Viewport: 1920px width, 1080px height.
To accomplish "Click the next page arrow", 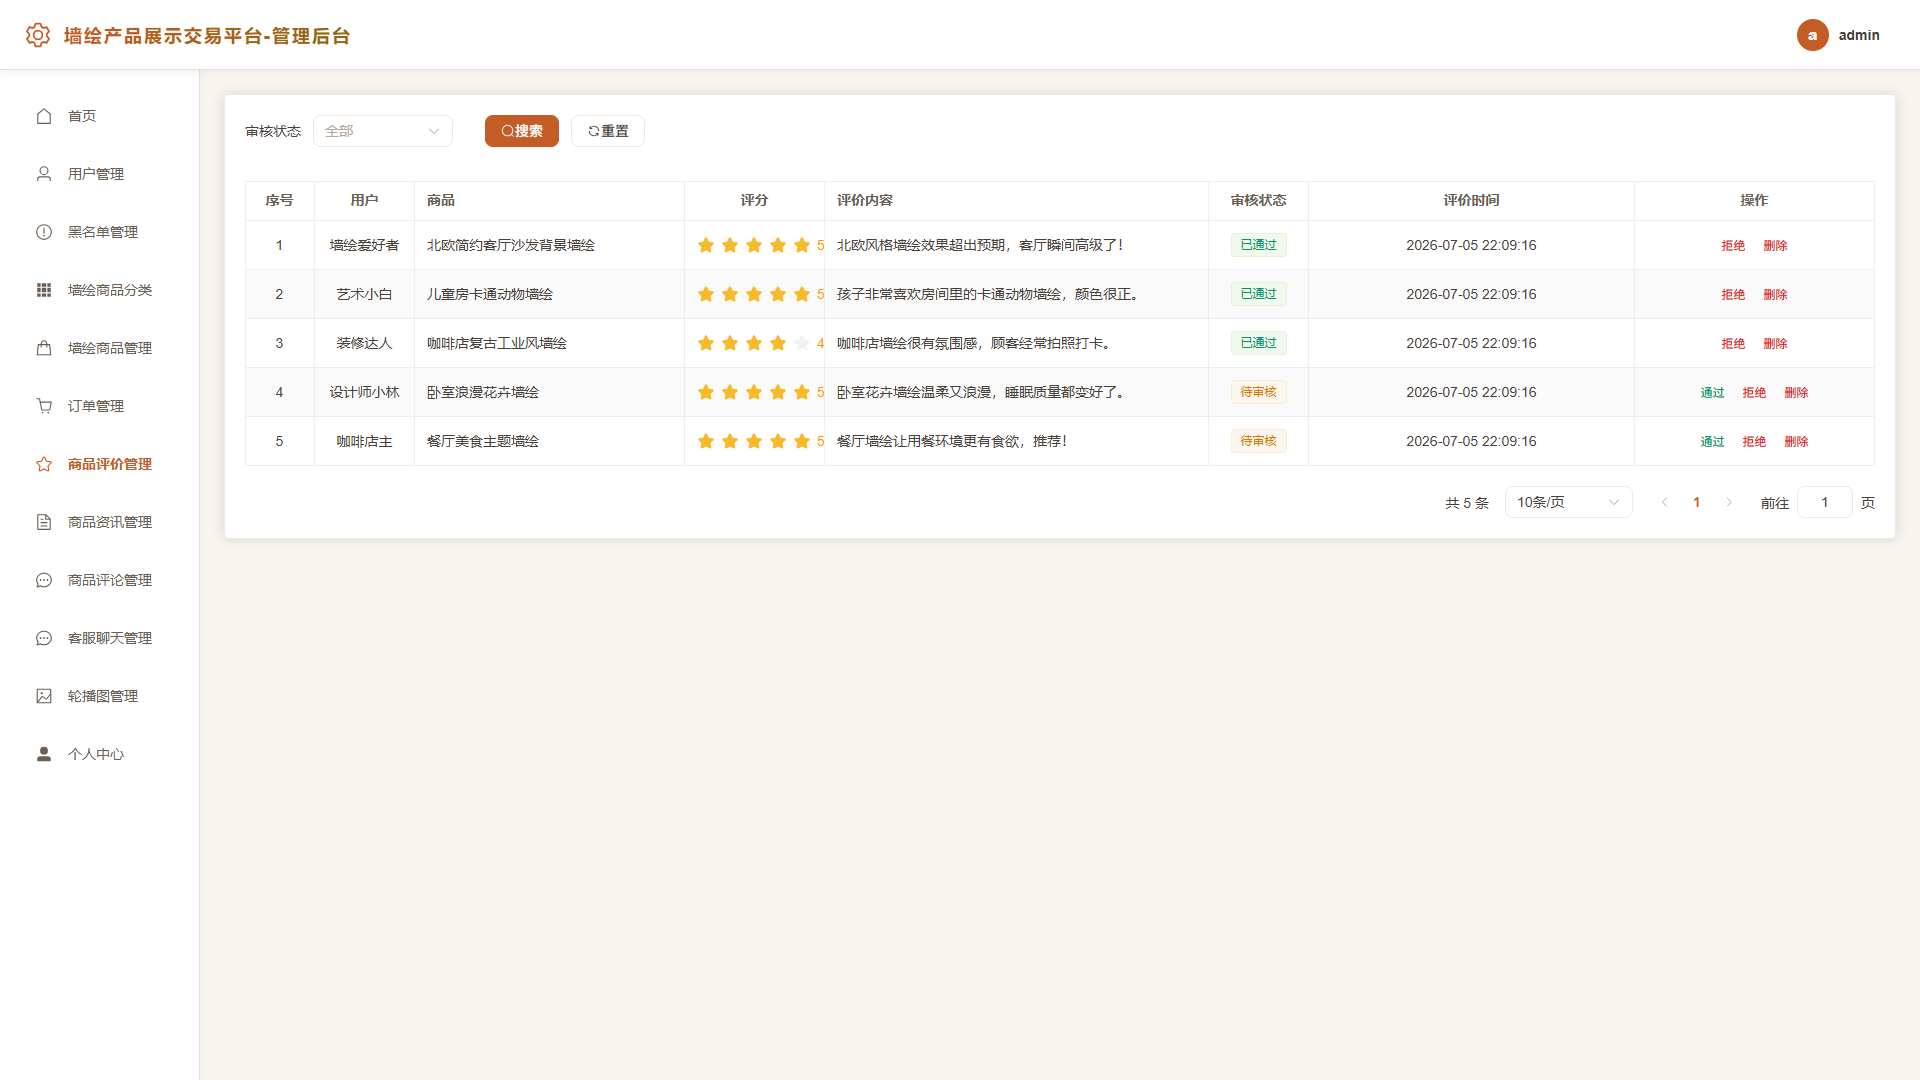I will (x=1728, y=502).
